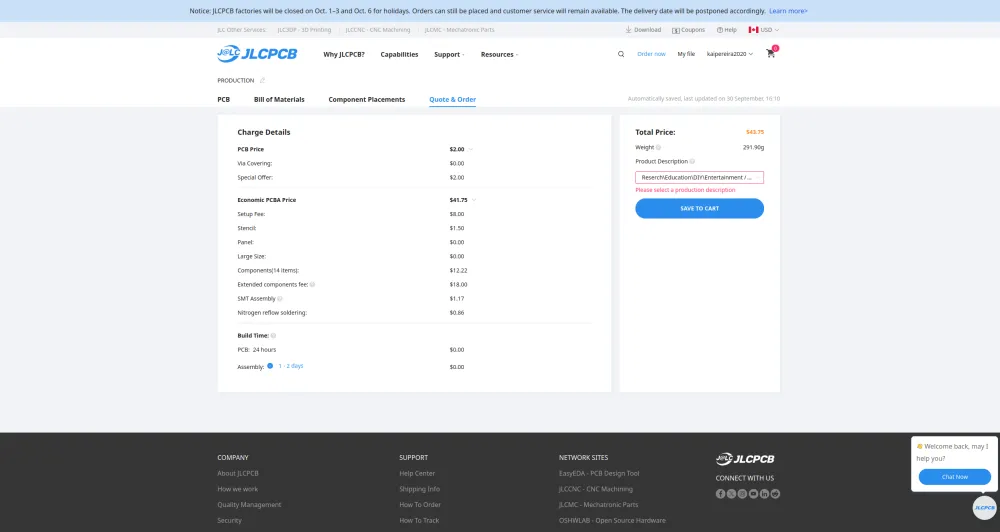Open the YouTube social icon
Viewport: 1000px width, 532px height.
(753, 494)
